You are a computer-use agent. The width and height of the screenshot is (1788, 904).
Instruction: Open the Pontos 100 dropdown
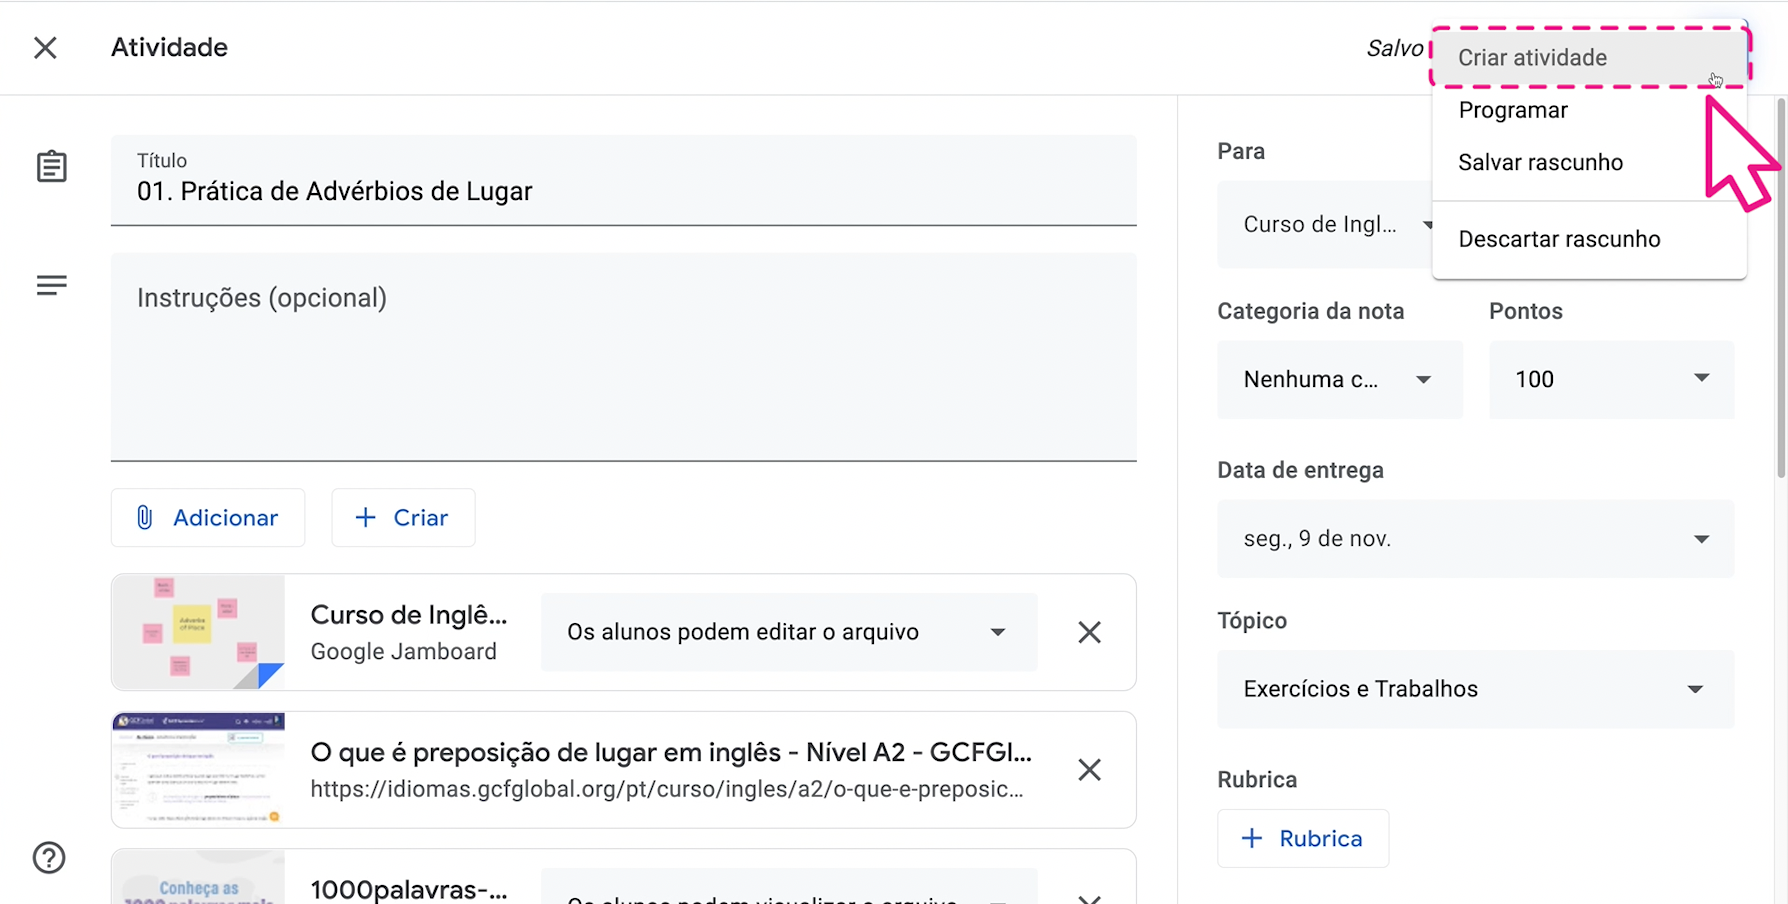[1611, 379]
